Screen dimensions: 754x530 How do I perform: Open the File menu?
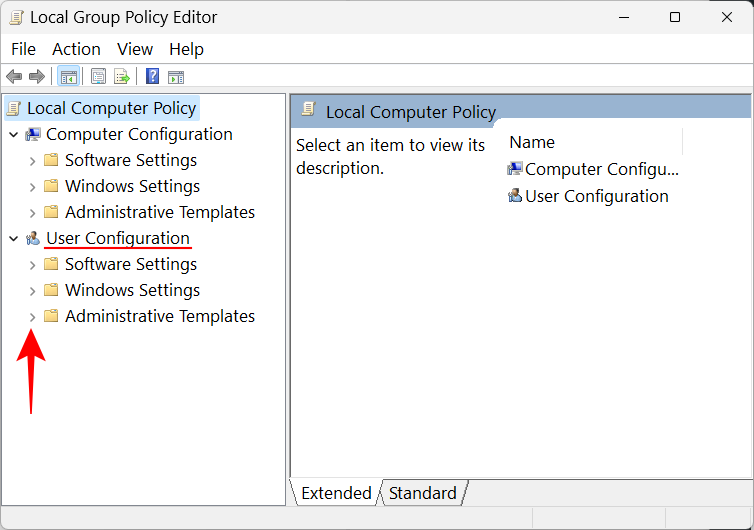(23, 49)
